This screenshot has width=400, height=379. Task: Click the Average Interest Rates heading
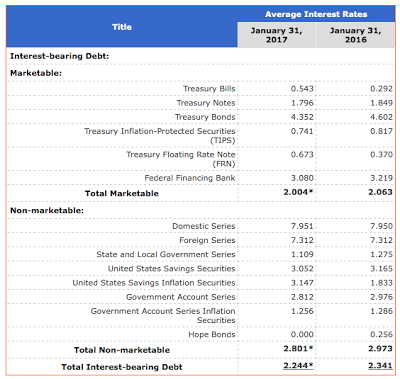coord(316,14)
